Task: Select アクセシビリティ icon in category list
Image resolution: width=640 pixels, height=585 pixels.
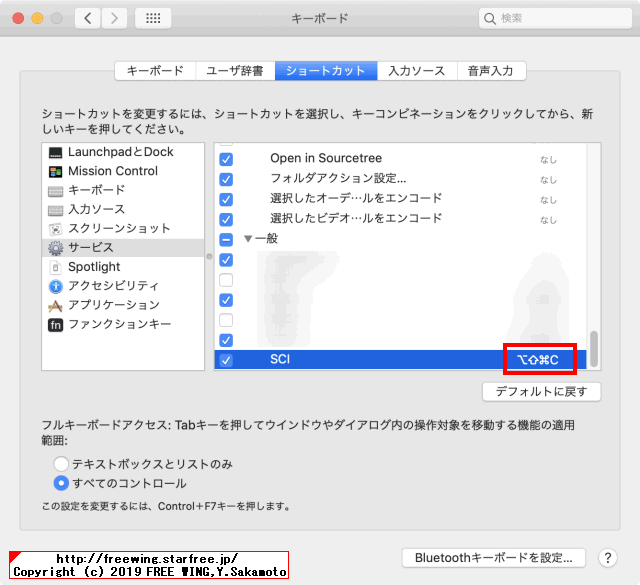Action: point(56,286)
